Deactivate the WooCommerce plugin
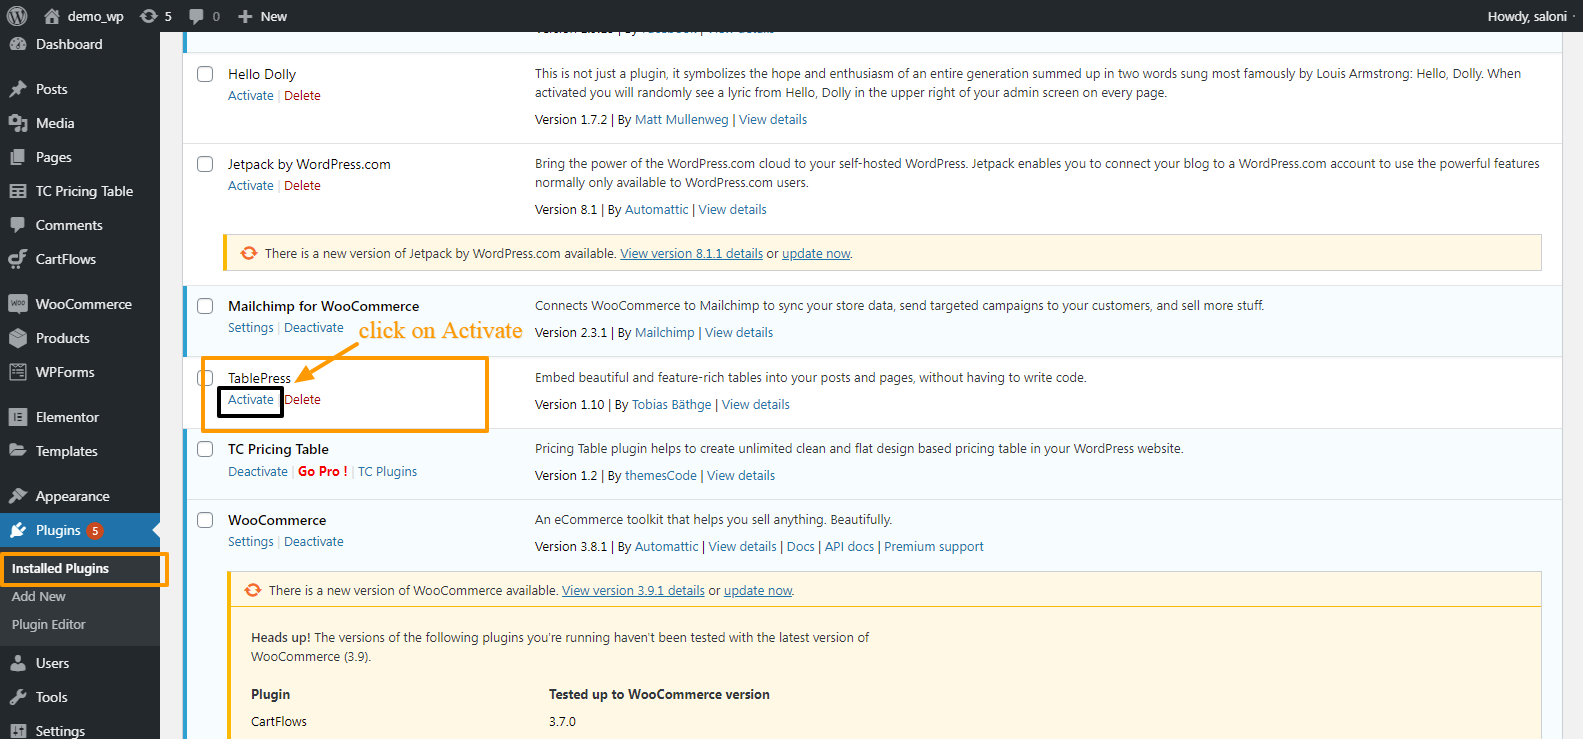 click(314, 542)
